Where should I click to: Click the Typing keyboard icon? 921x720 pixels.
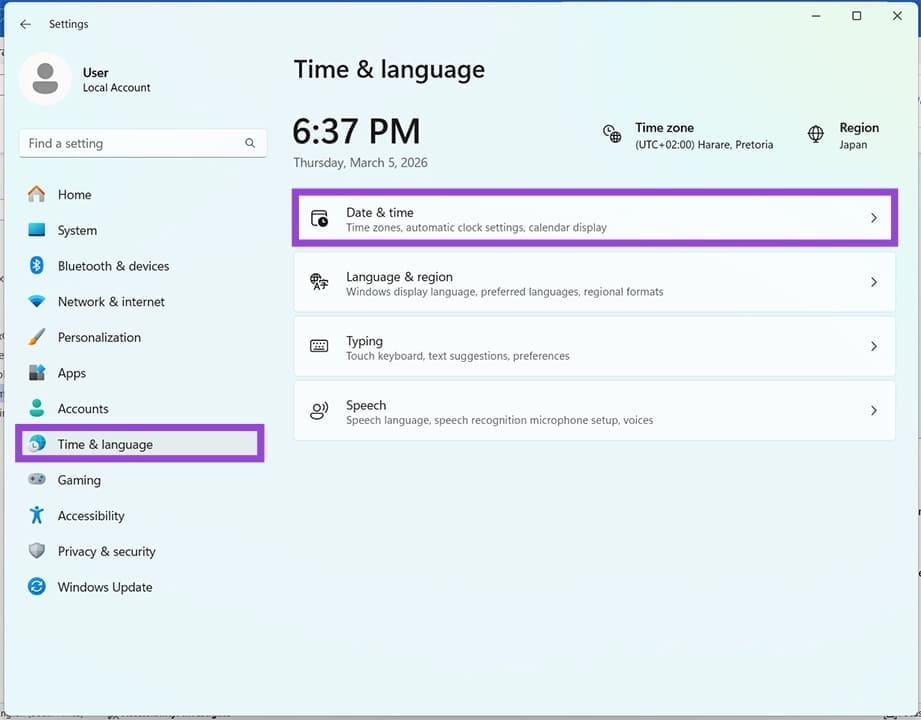coord(317,346)
